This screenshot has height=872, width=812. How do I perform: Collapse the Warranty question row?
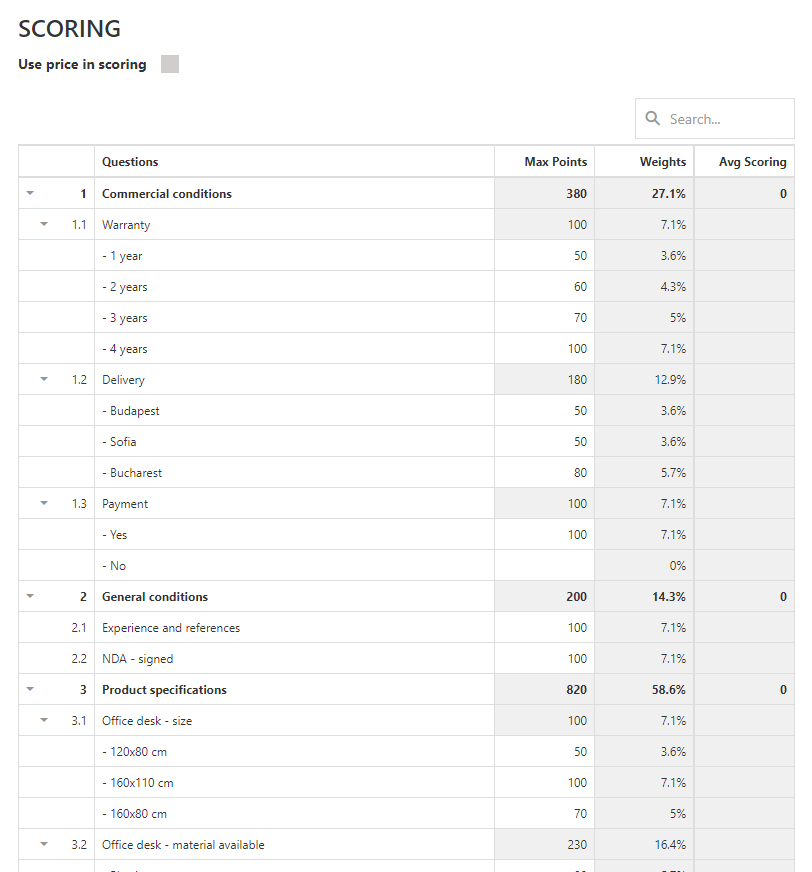(44, 224)
